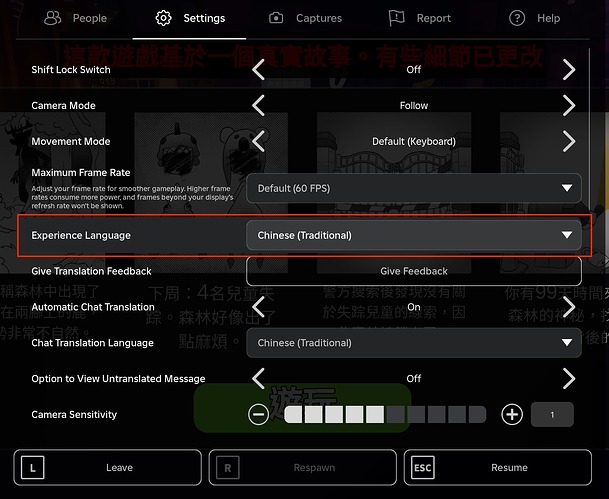The image size is (609, 499).
Task: Click the Settings gear icon
Action: point(163,18)
